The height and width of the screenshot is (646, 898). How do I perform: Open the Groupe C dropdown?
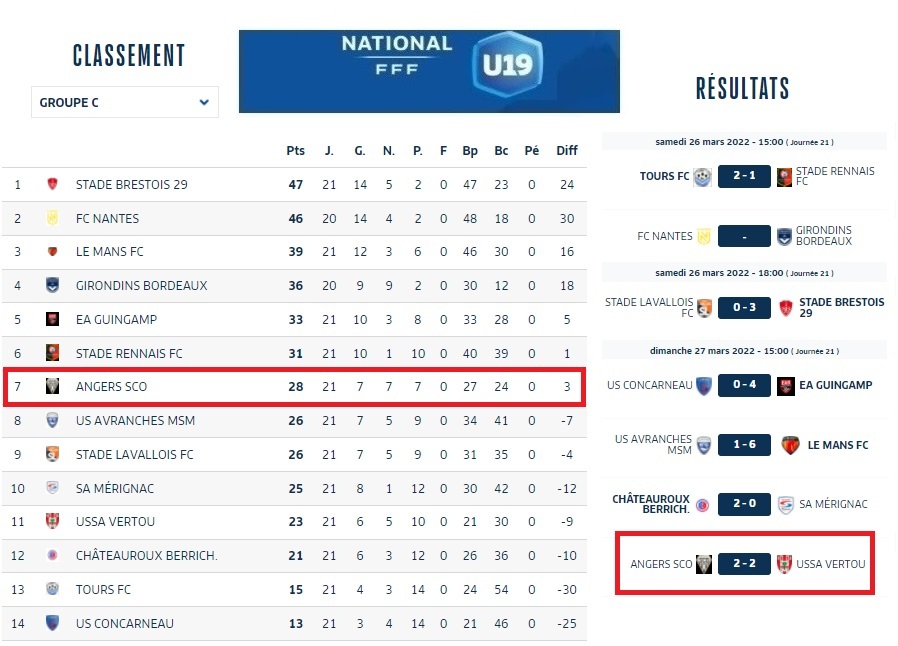point(125,102)
